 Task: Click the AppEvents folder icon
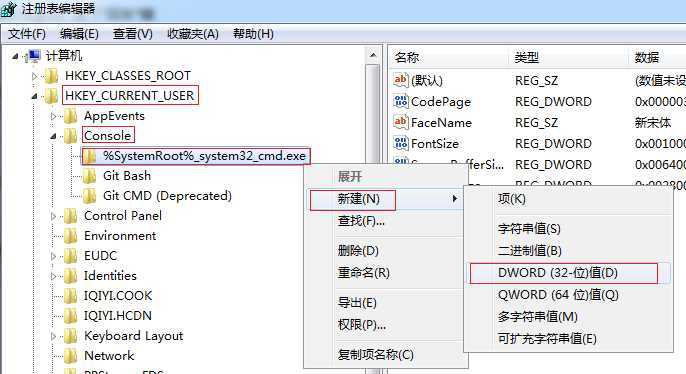pyautogui.click(x=70, y=116)
